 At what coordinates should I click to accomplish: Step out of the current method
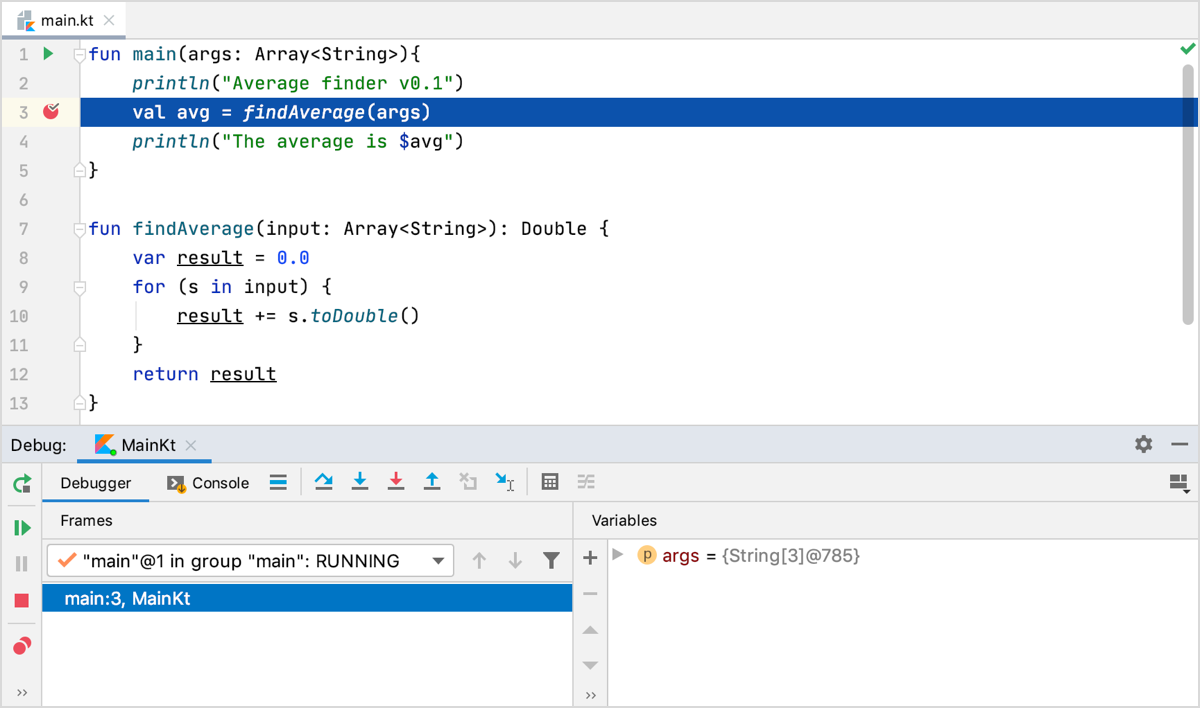coord(432,482)
